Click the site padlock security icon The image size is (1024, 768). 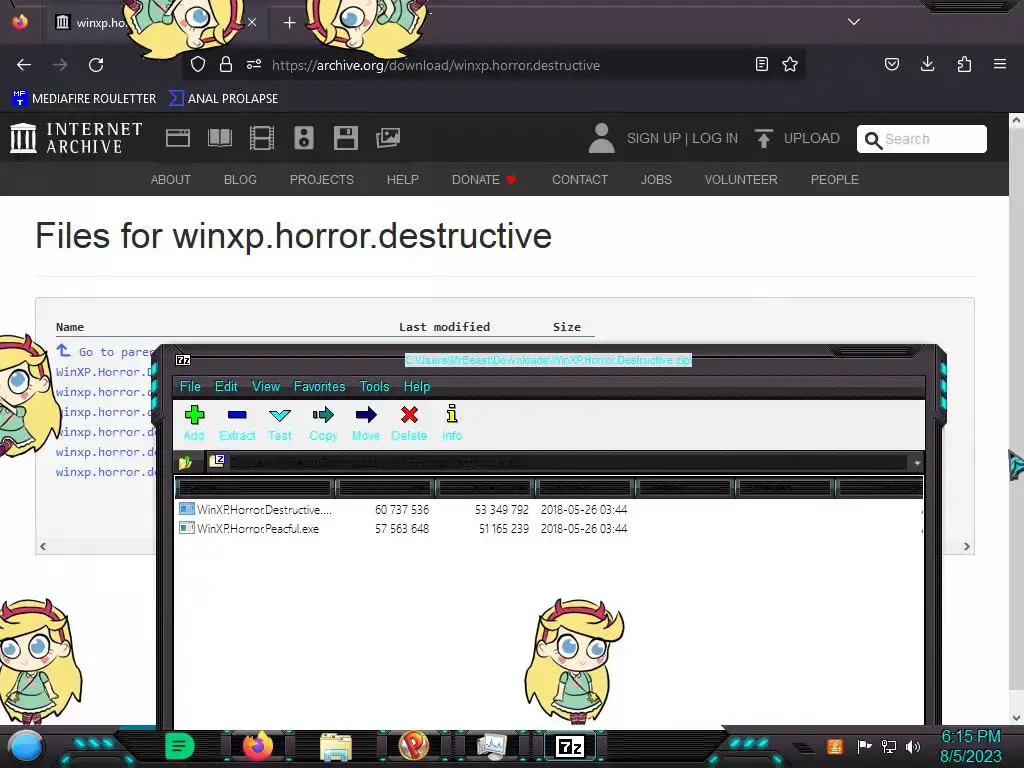(x=226, y=65)
